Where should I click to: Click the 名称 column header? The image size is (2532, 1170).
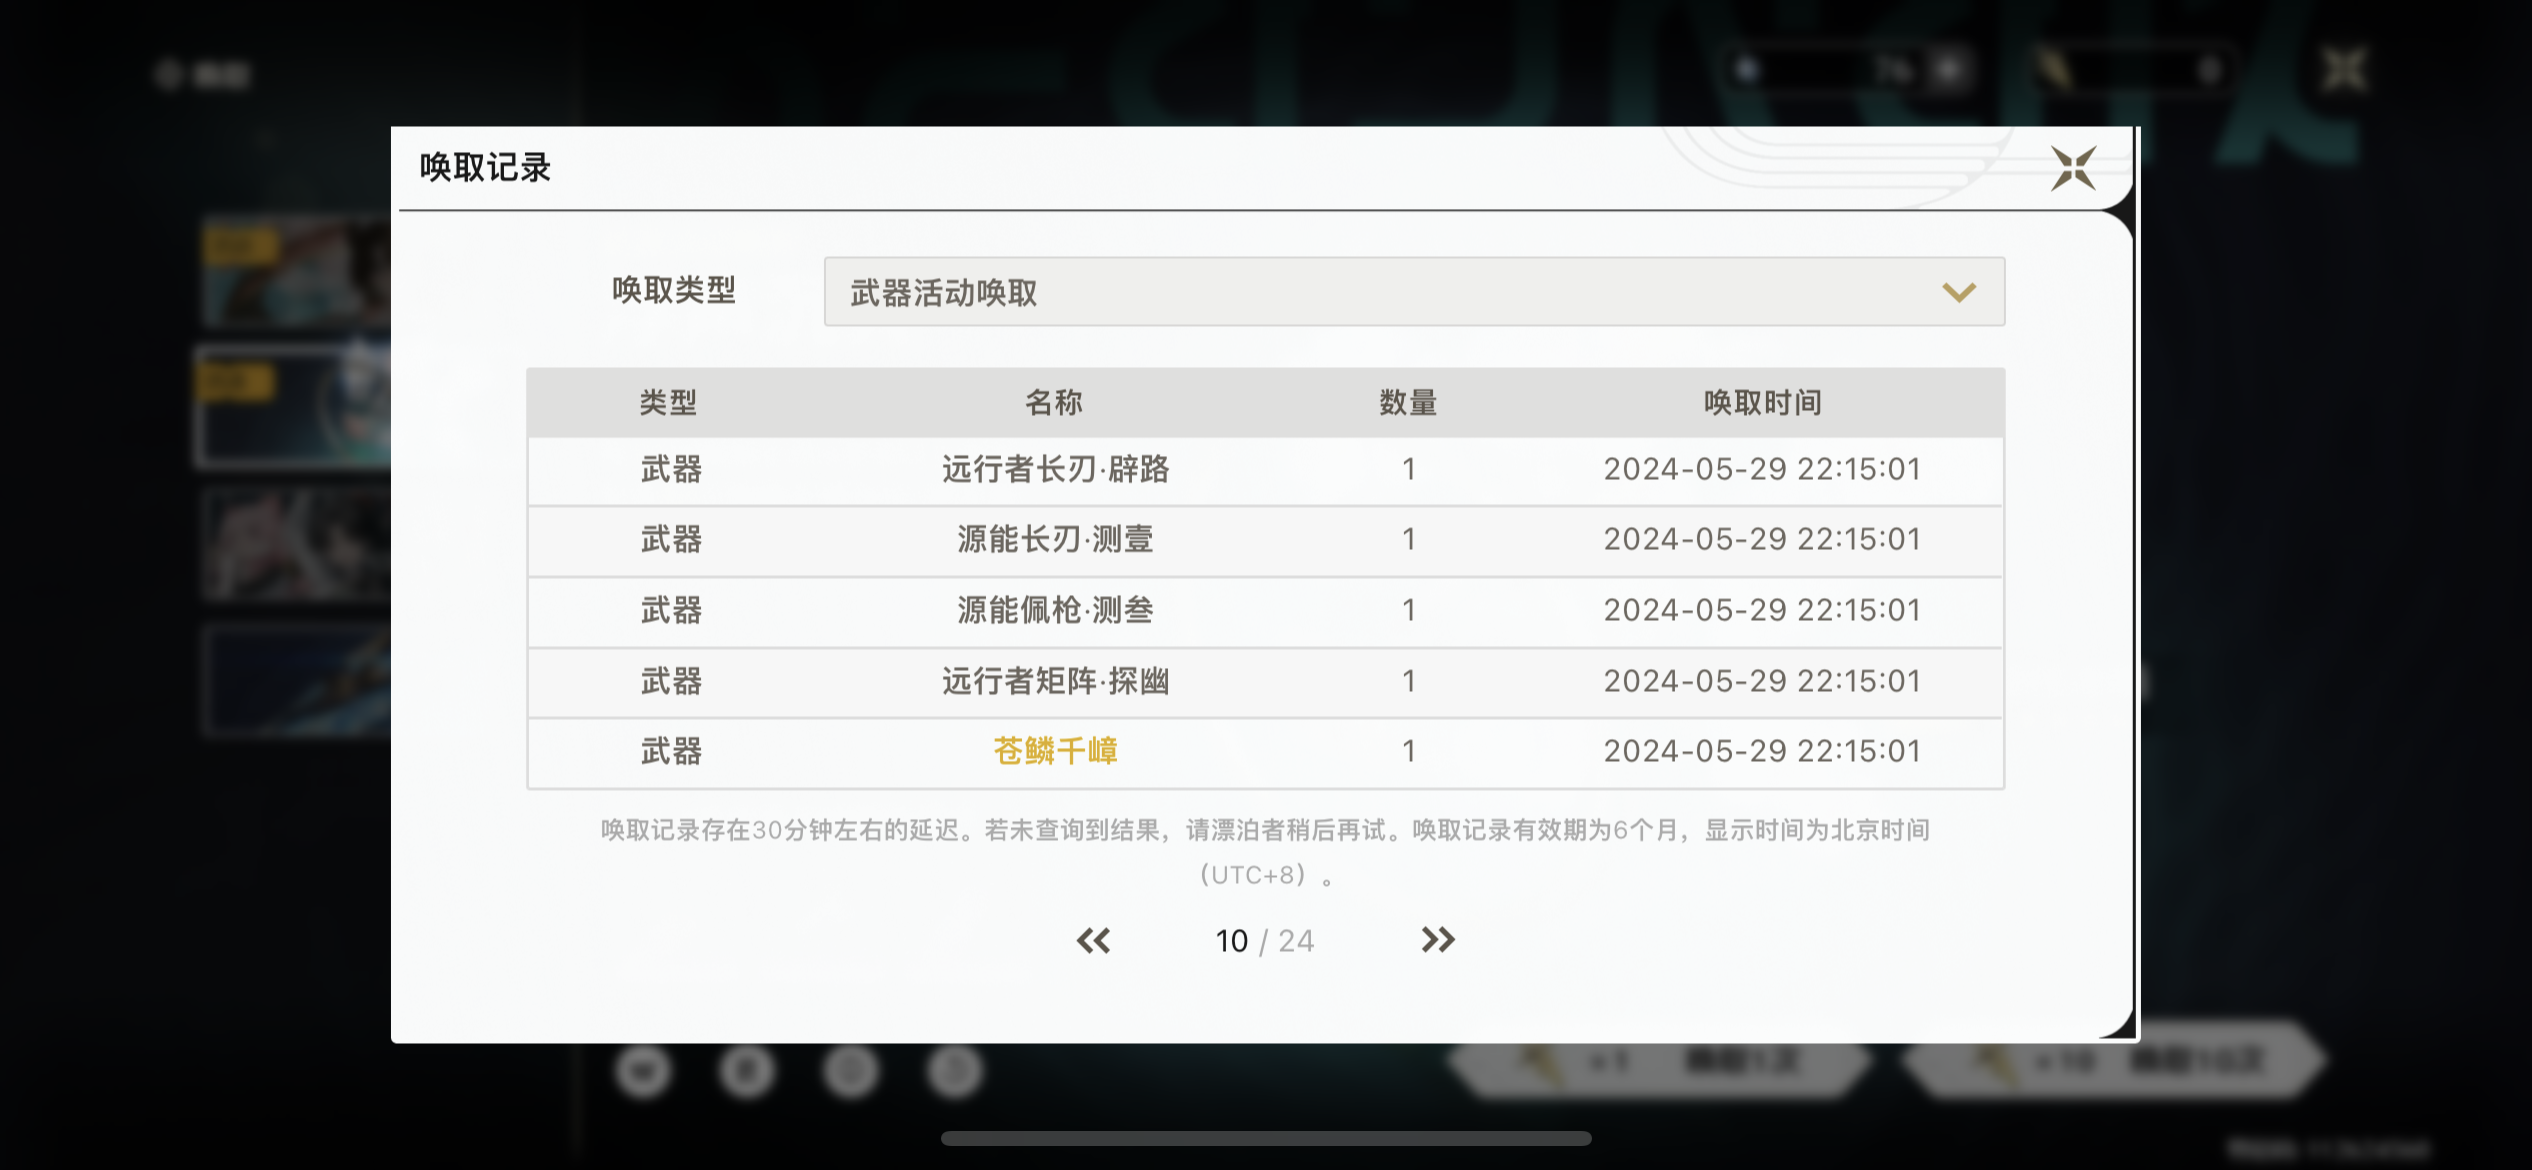pyautogui.click(x=1054, y=402)
